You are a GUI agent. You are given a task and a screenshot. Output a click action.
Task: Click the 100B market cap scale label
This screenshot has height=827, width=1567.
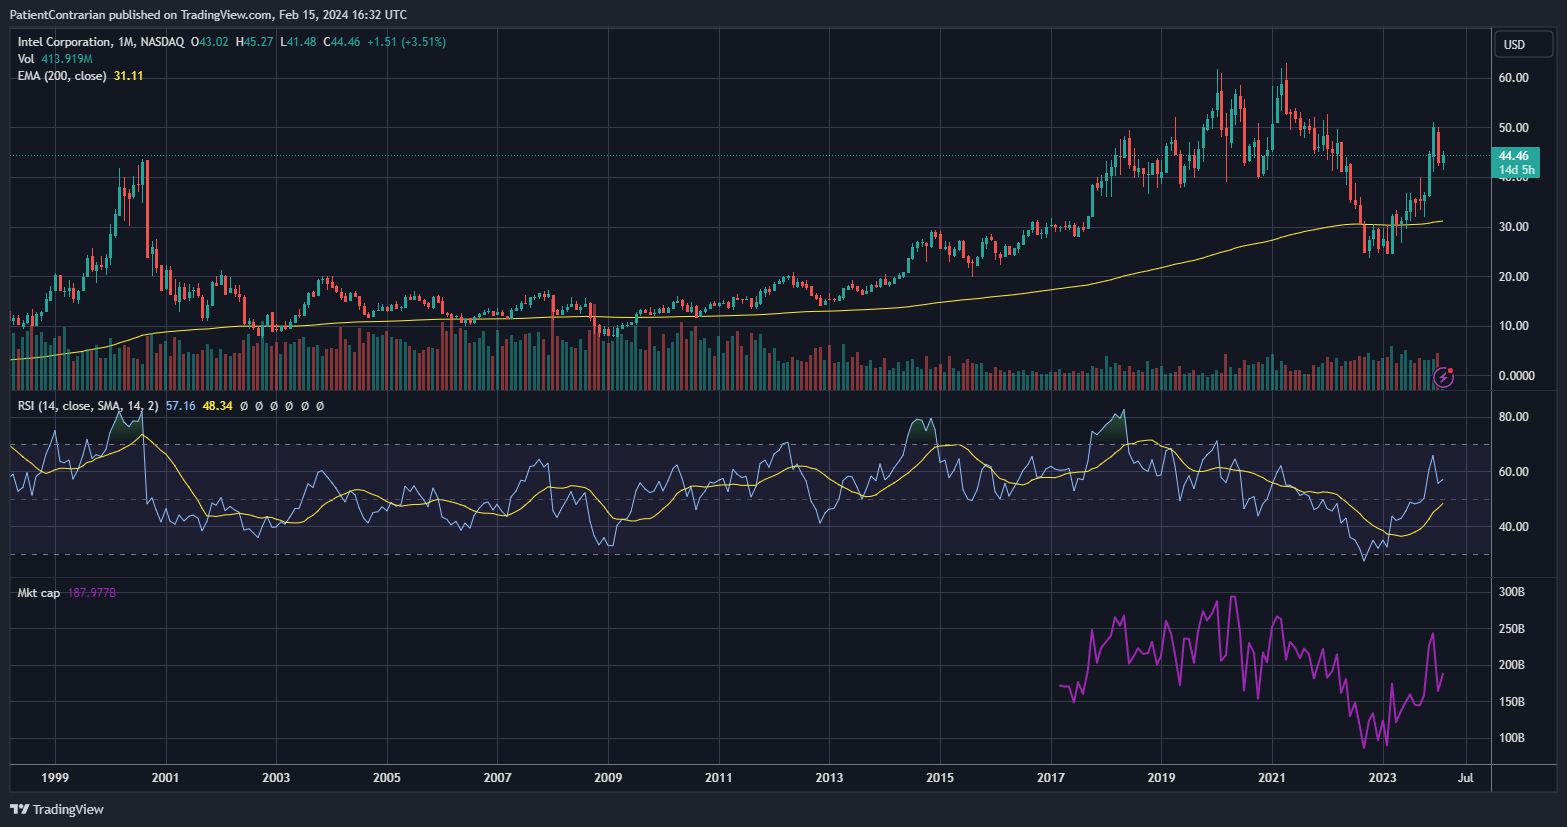(x=1511, y=738)
